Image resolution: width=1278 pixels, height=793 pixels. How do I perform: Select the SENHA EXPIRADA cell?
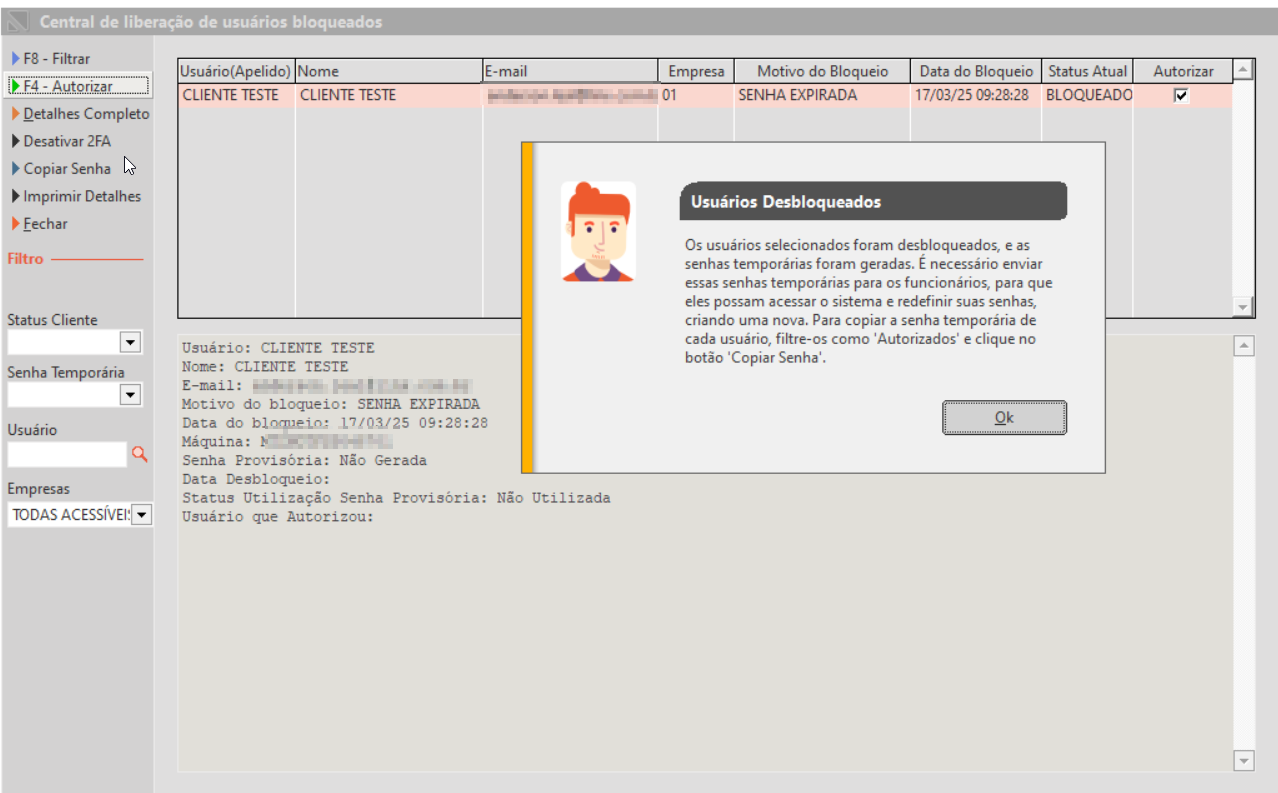tap(822, 96)
